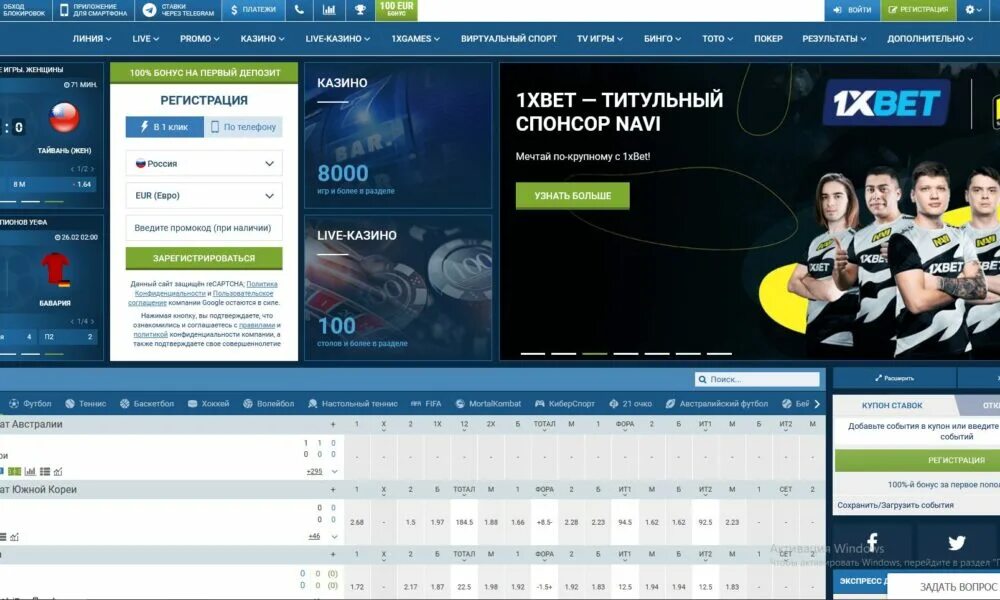Select the Баскетбол sport filter
The width and height of the screenshot is (1000, 600).
pyautogui.click(x=147, y=404)
